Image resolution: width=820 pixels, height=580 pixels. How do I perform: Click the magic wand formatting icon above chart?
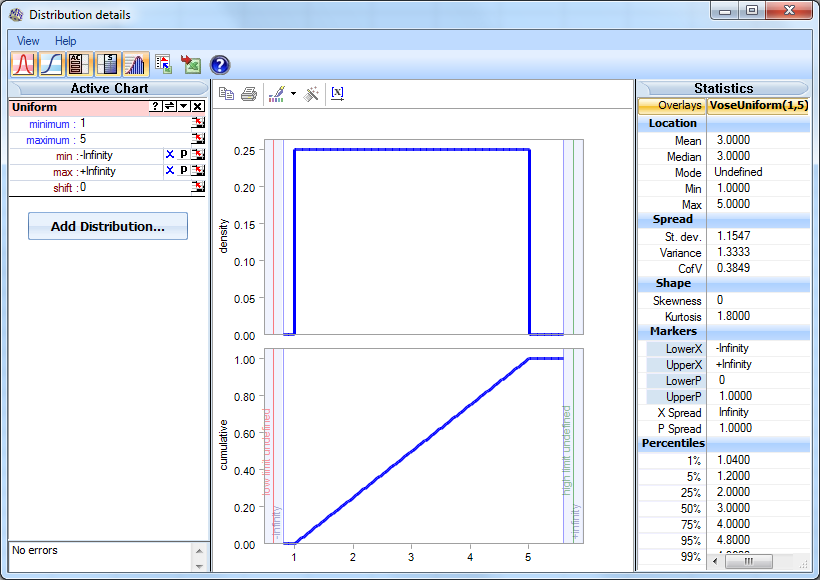[311, 93]
